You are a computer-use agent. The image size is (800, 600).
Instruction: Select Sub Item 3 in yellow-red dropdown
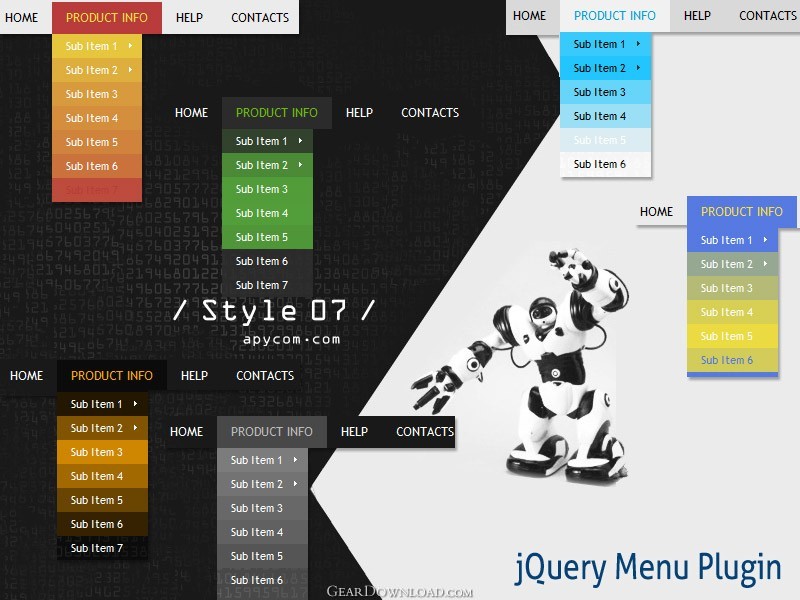97,94
